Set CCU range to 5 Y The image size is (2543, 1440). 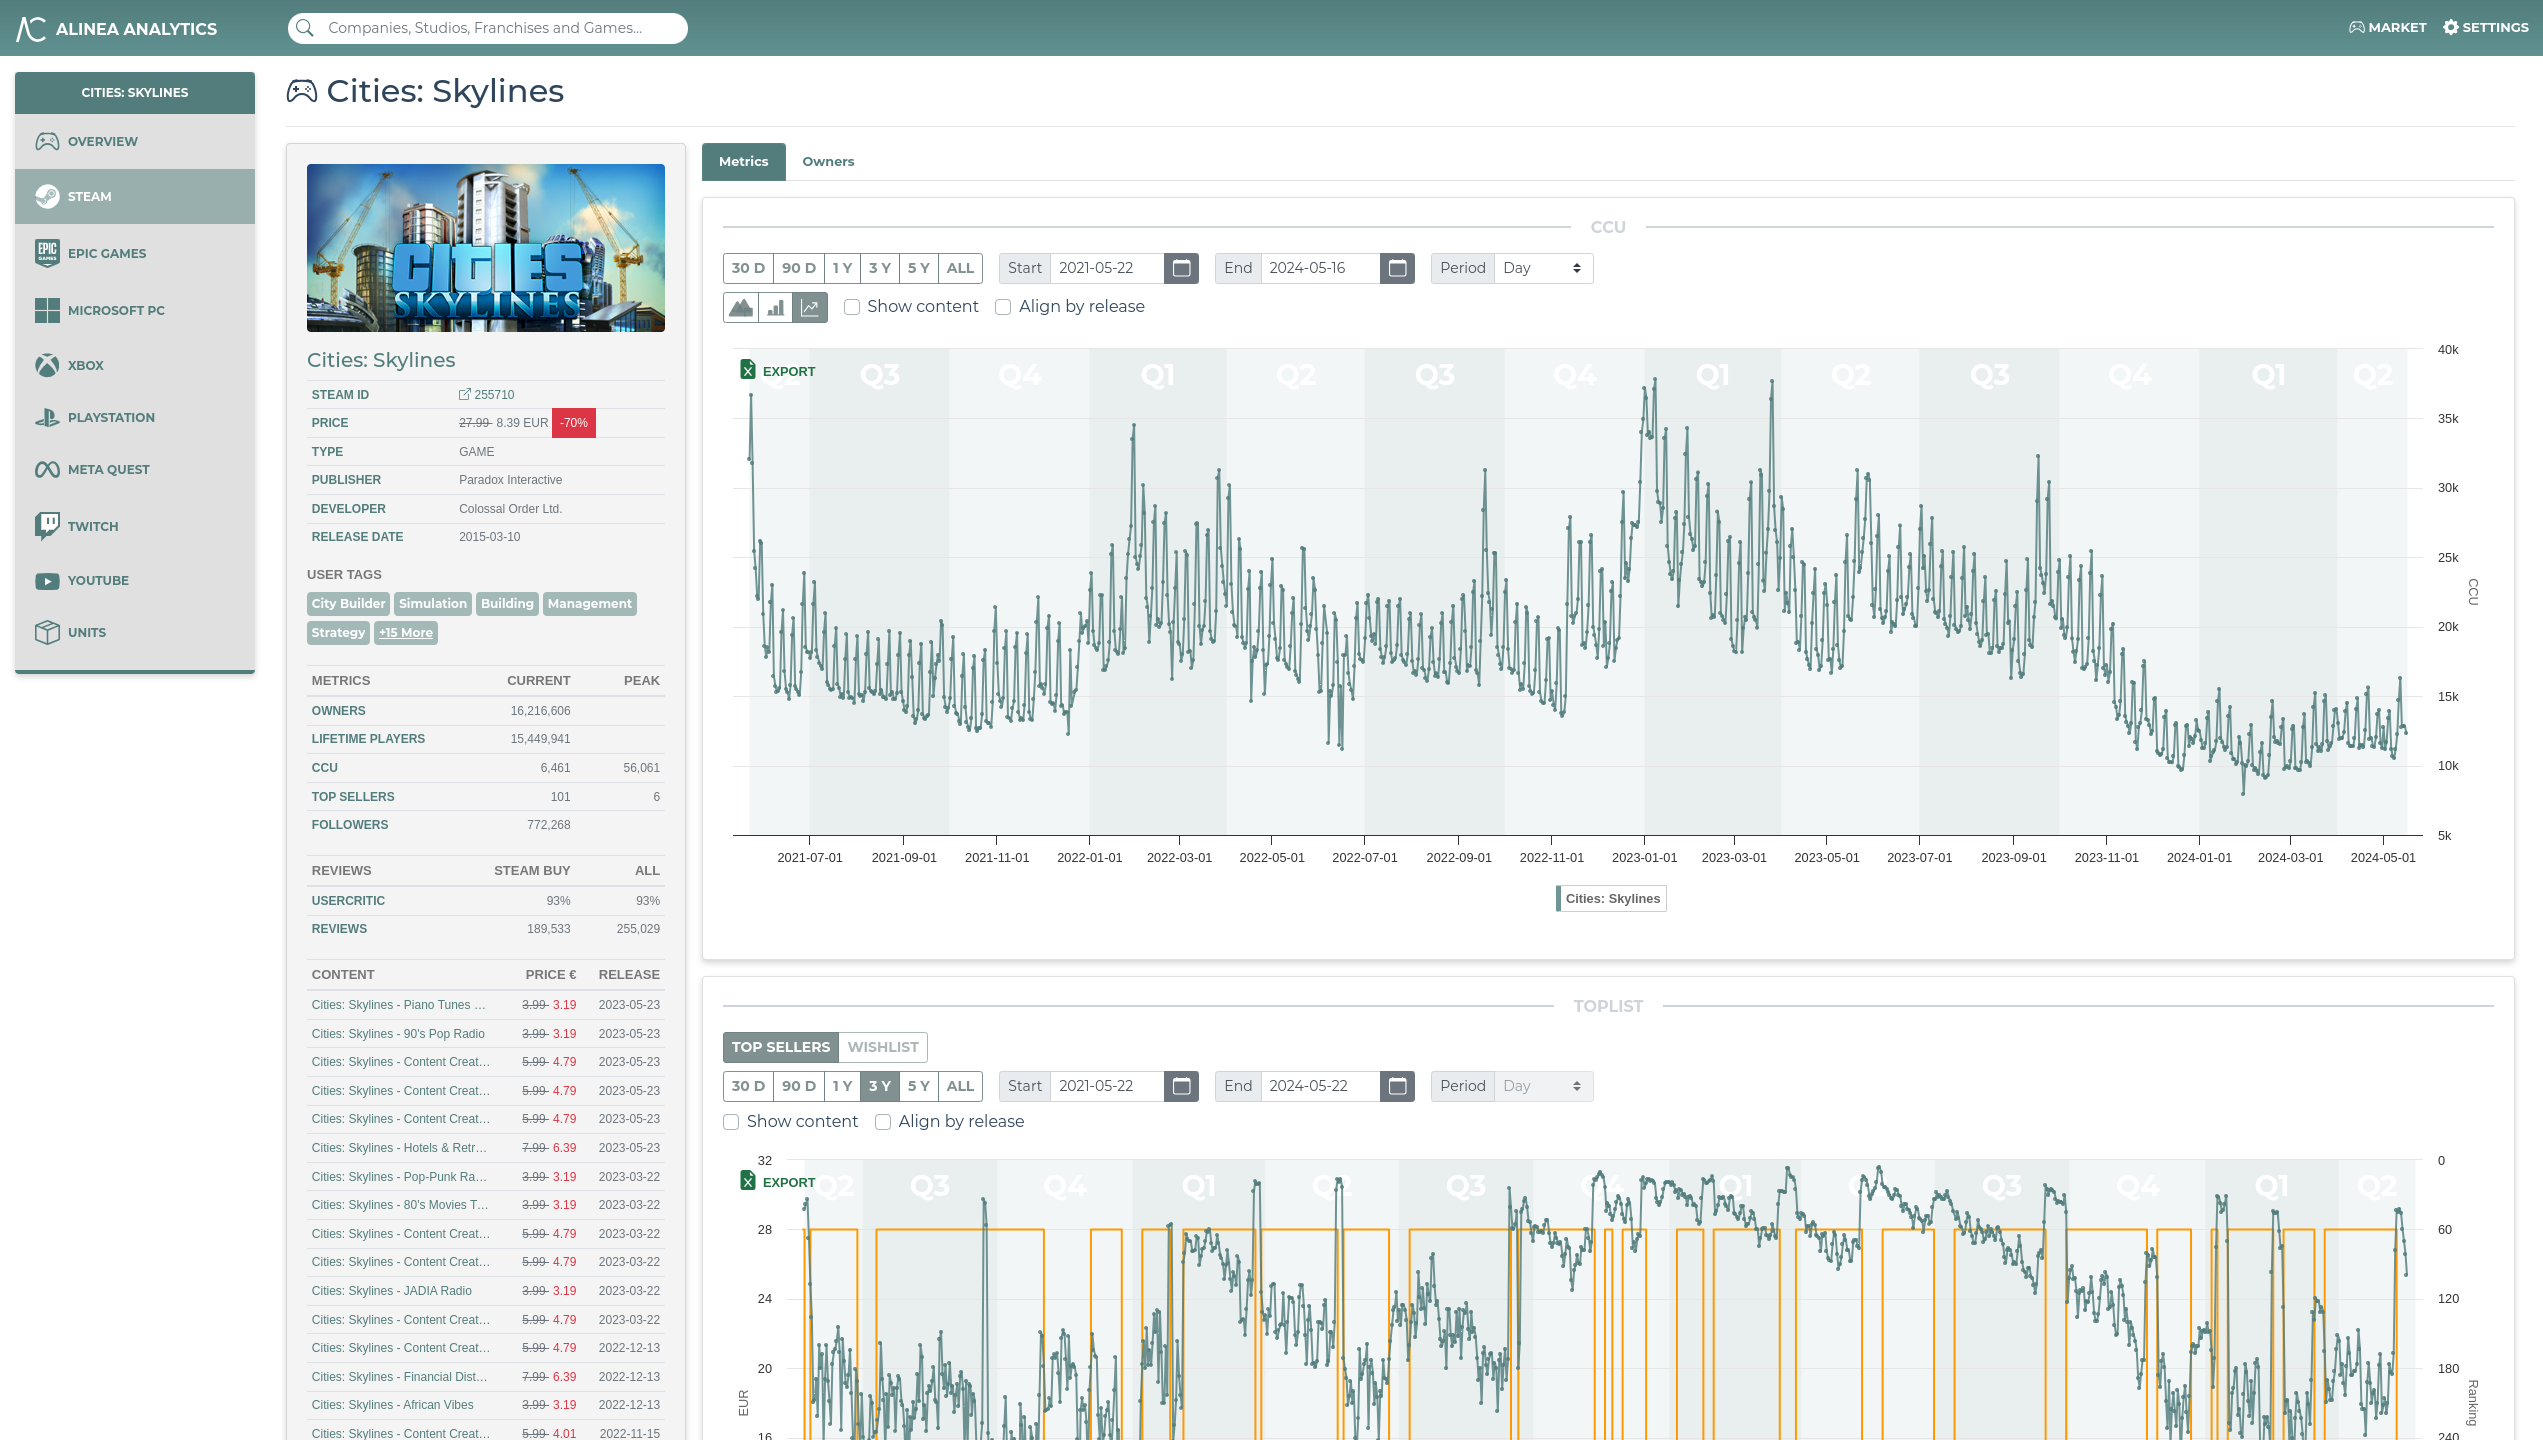tap(919, 268)
